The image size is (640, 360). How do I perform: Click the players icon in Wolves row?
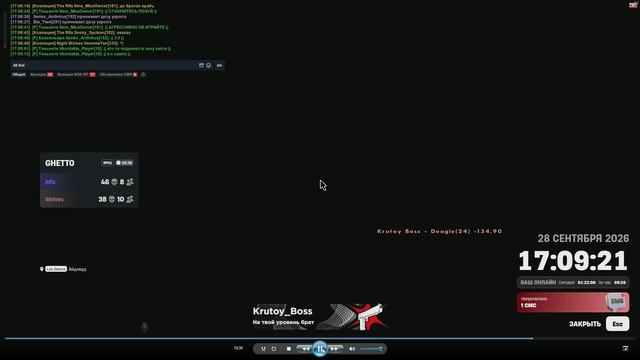130,199
